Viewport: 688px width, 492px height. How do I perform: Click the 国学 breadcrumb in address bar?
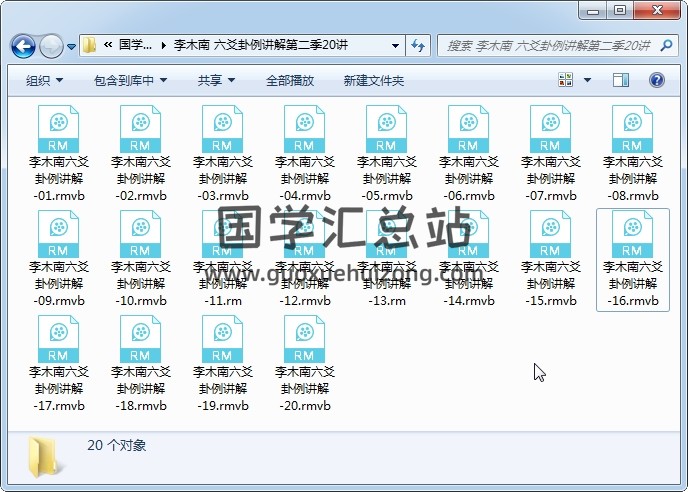(135, 46)
